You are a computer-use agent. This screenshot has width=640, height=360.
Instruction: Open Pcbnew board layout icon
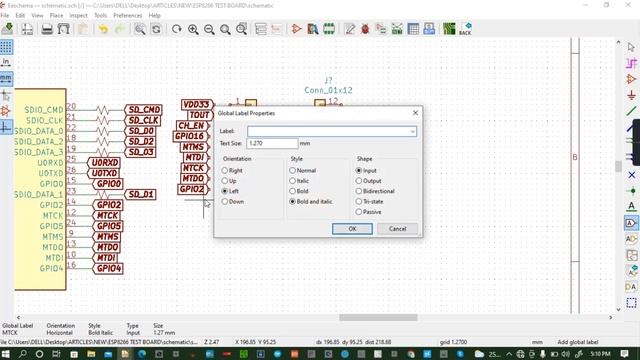coord(449,29)
